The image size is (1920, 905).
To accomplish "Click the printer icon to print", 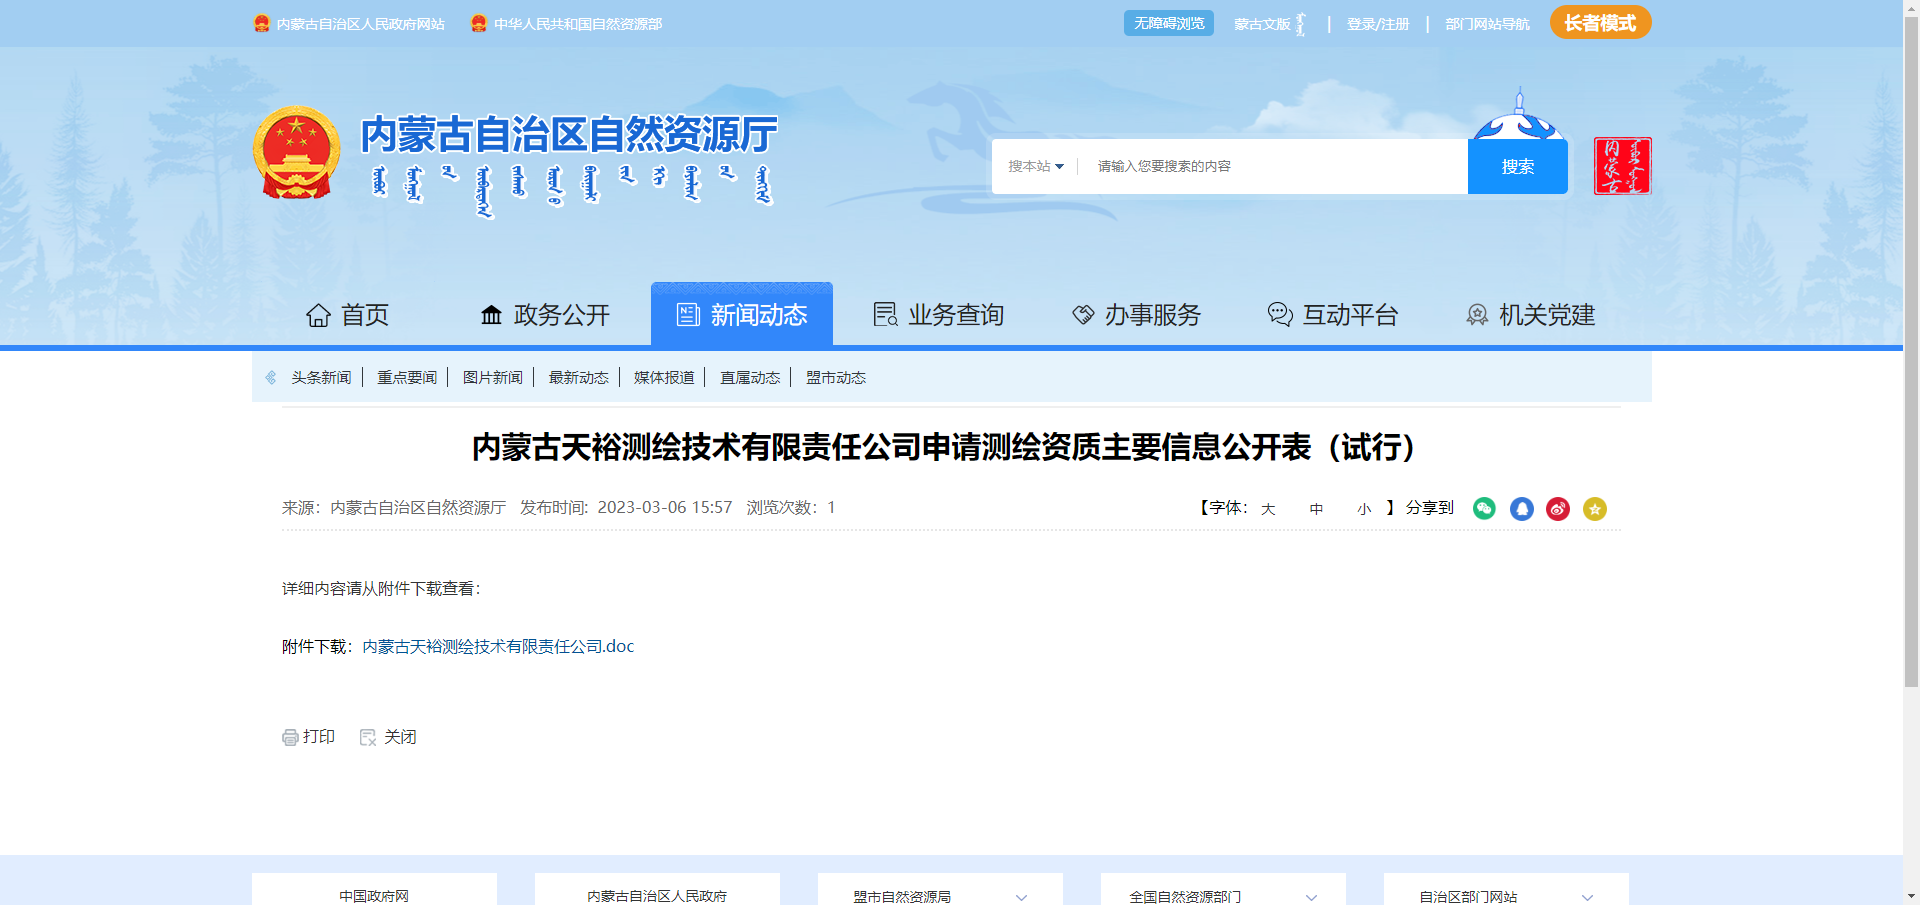I will click(290, 737).
